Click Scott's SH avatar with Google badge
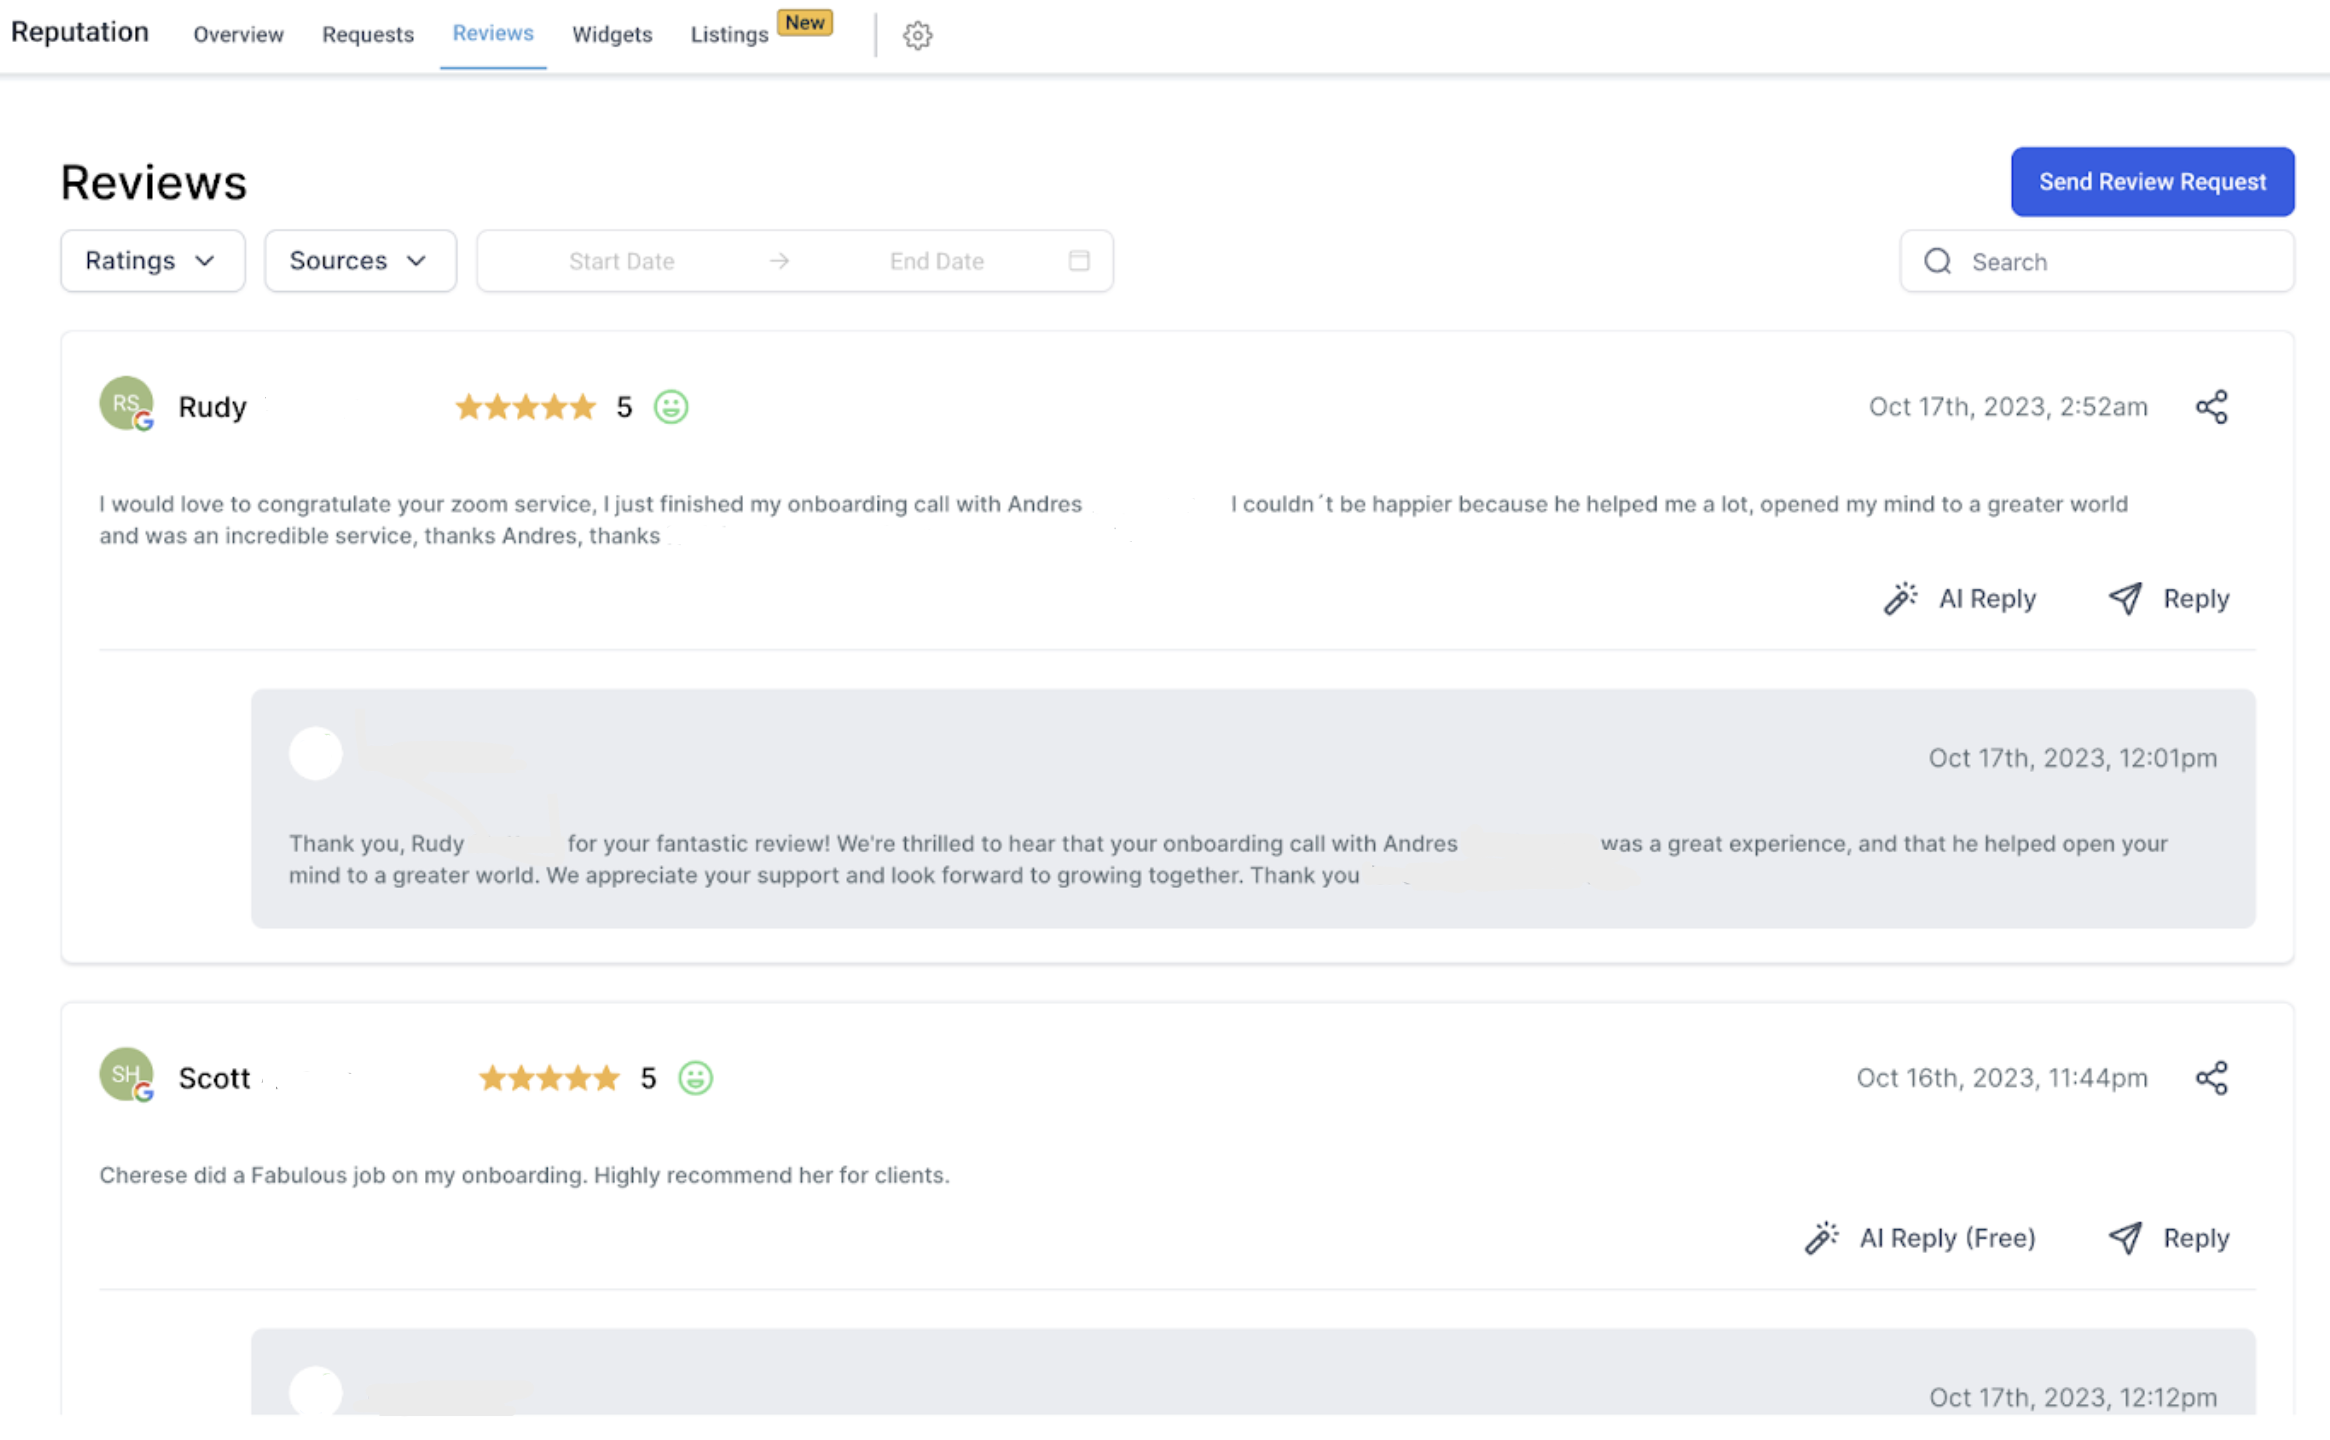 pyautogui.click(x=126, y=1075)
